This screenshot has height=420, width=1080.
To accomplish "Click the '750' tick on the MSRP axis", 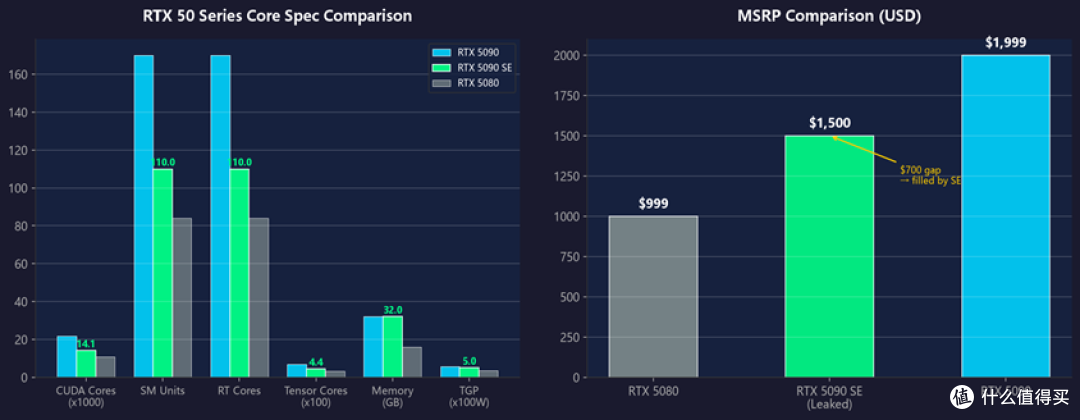I will click(x=568, y=257).
